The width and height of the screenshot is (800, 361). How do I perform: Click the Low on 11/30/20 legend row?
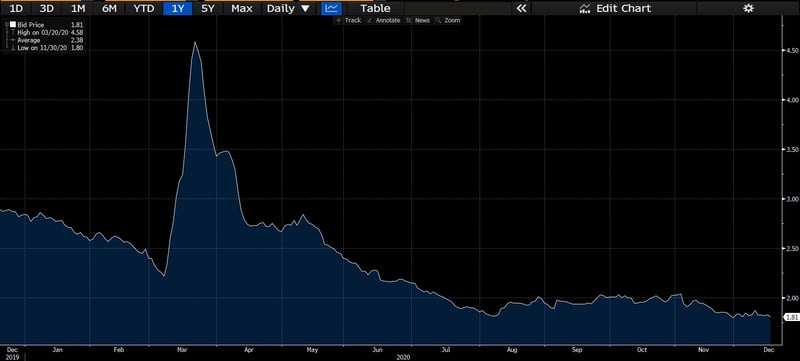click(x=50, y=47)
